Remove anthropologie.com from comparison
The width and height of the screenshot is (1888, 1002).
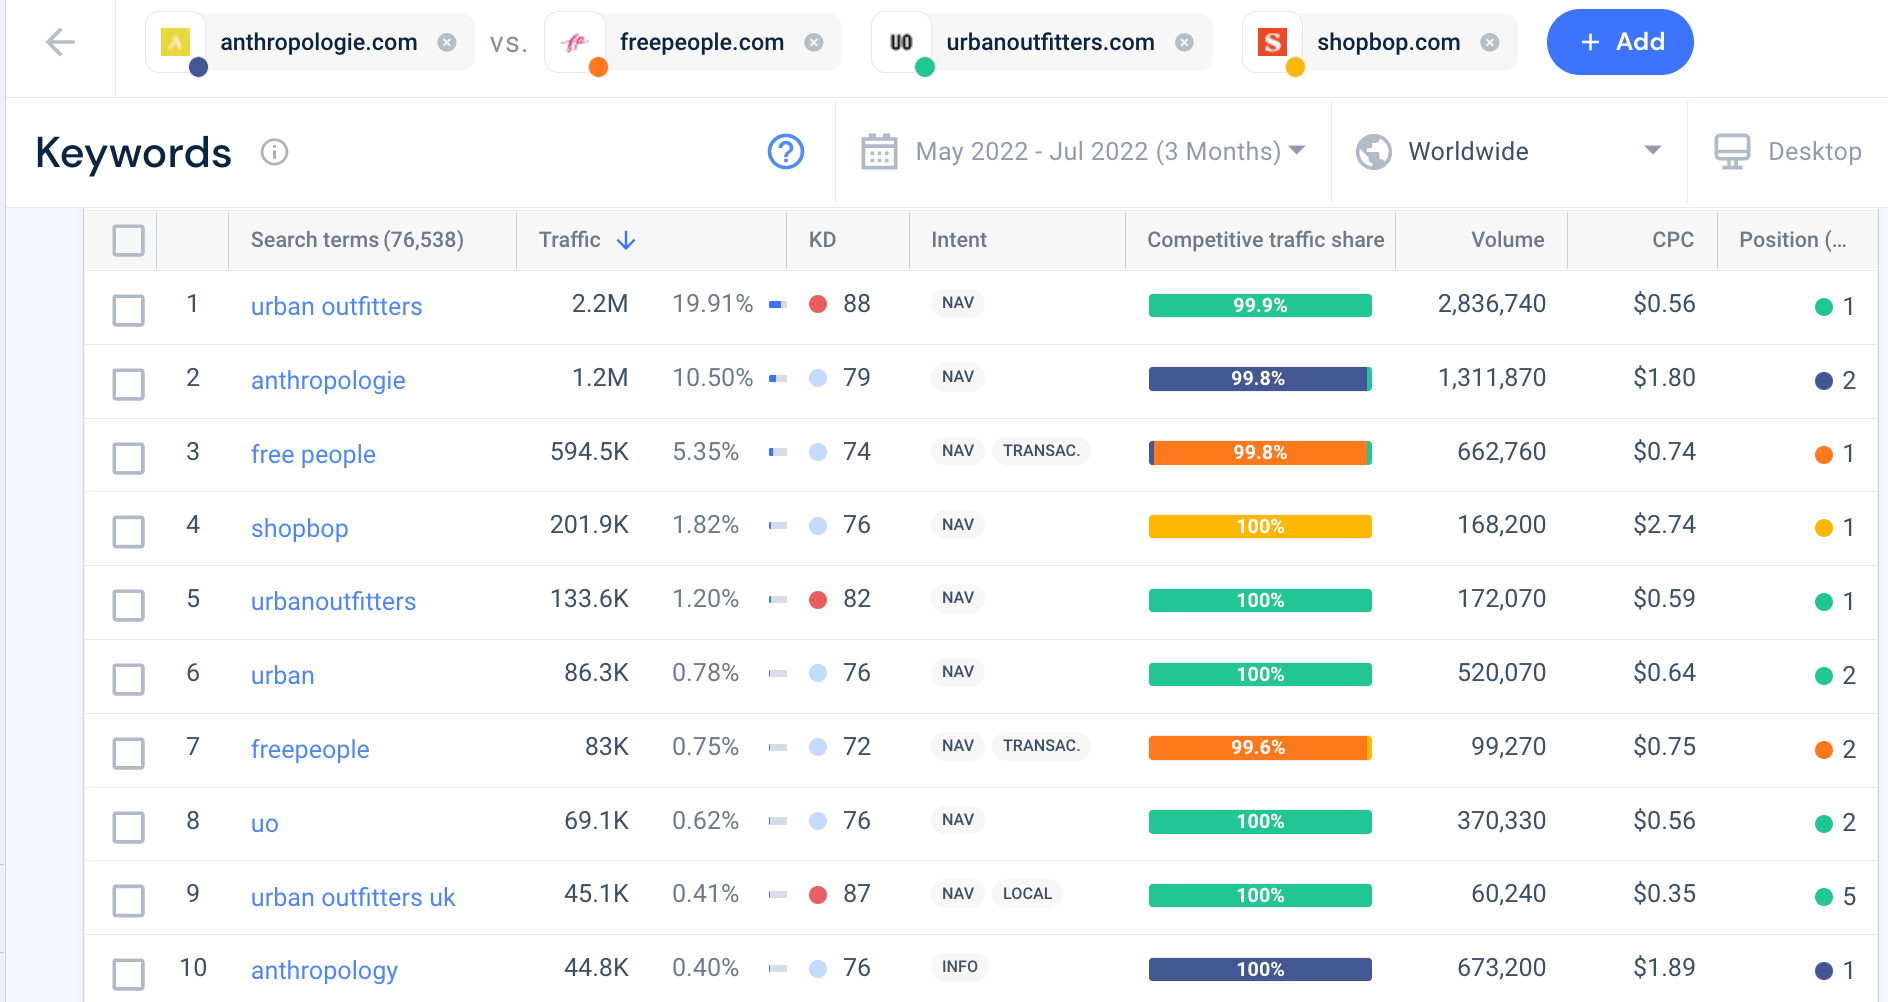point(447,42)
